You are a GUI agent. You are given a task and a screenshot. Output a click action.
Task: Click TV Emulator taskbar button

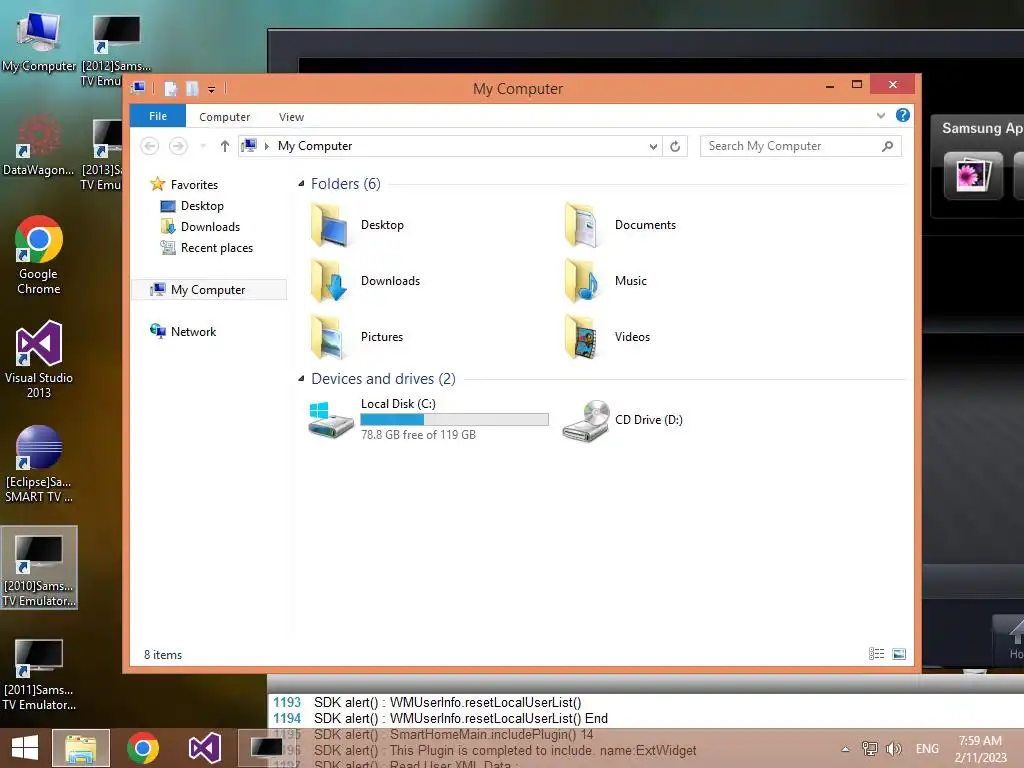pos(266,748)
